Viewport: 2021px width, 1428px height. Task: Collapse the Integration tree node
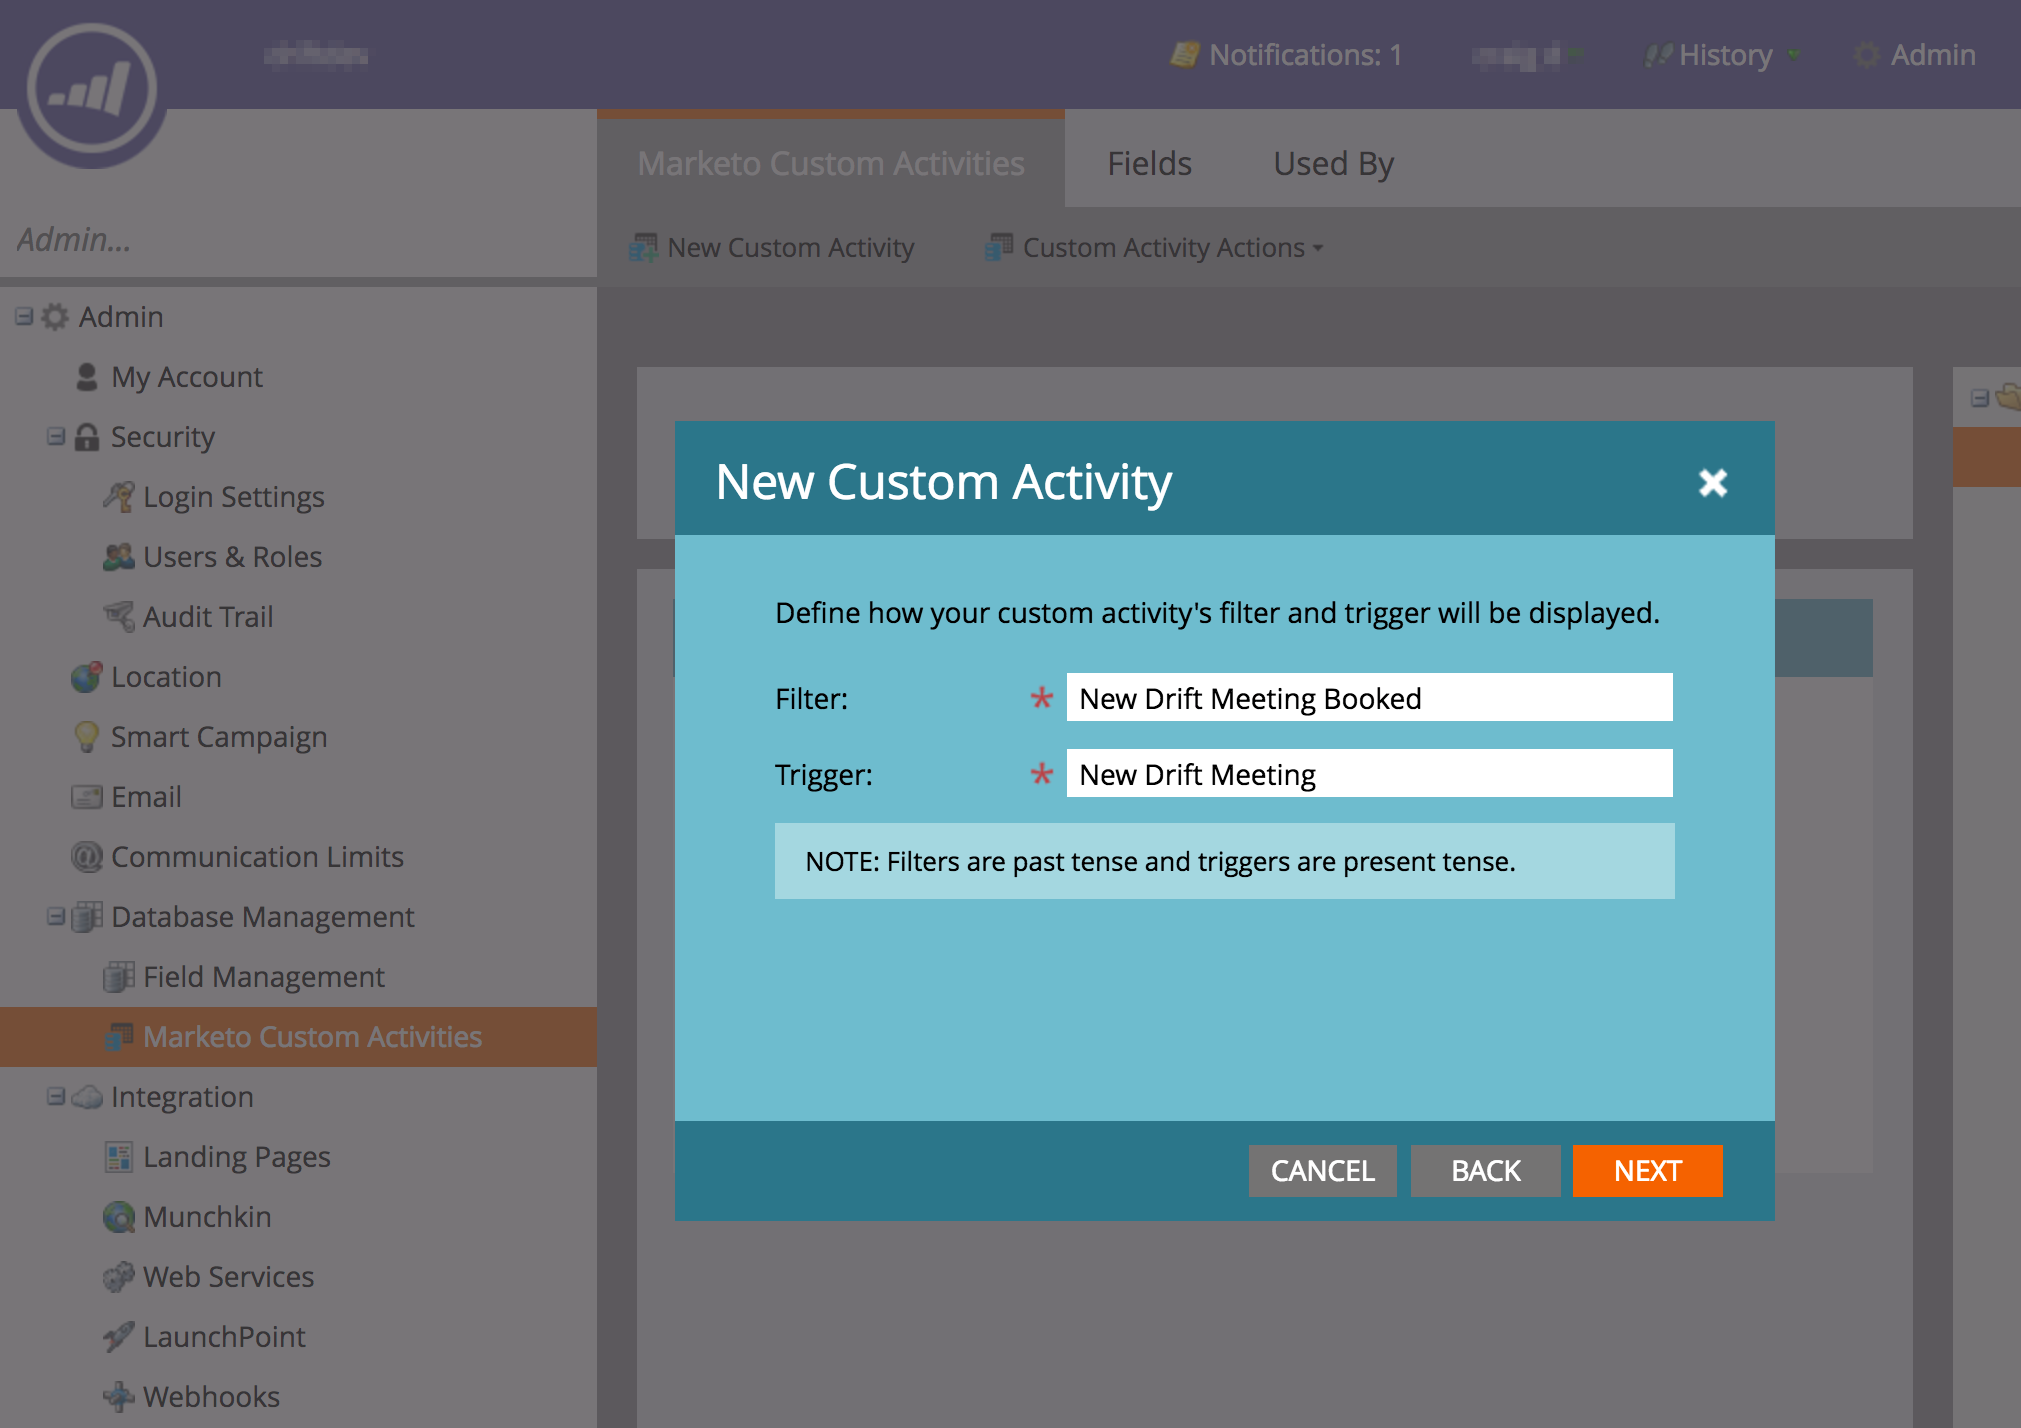point(56,1097)
